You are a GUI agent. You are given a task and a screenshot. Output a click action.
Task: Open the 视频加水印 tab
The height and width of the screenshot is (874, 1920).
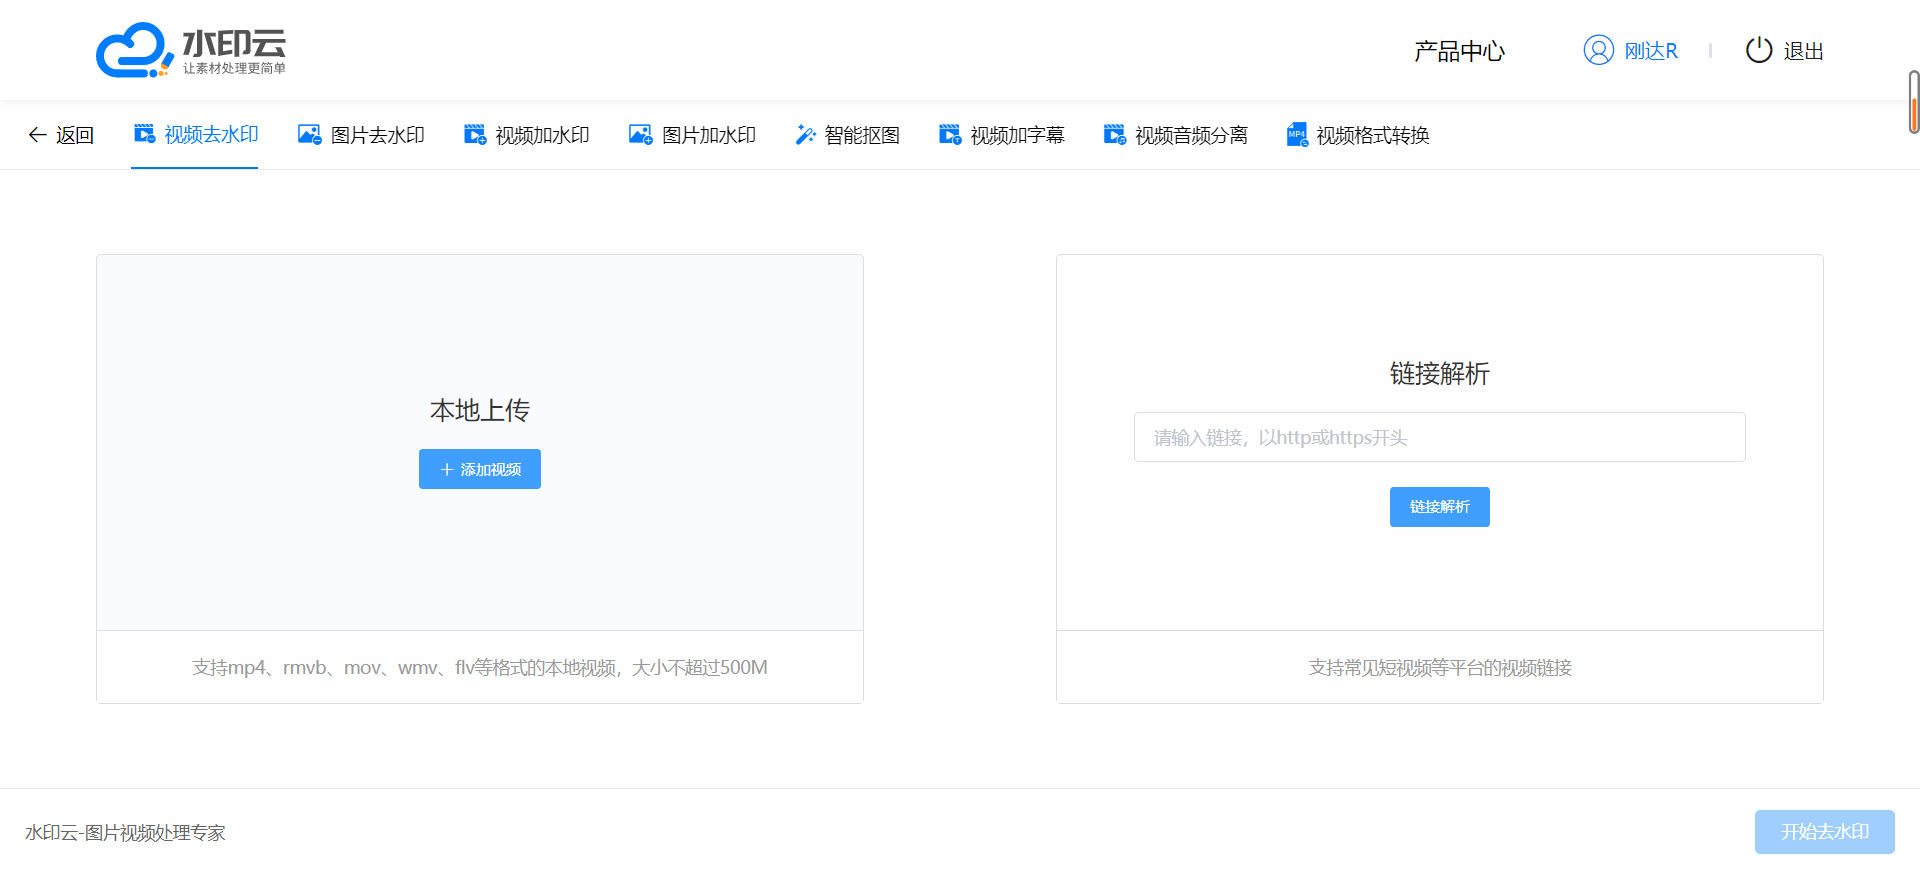click(x=526, y=135)
